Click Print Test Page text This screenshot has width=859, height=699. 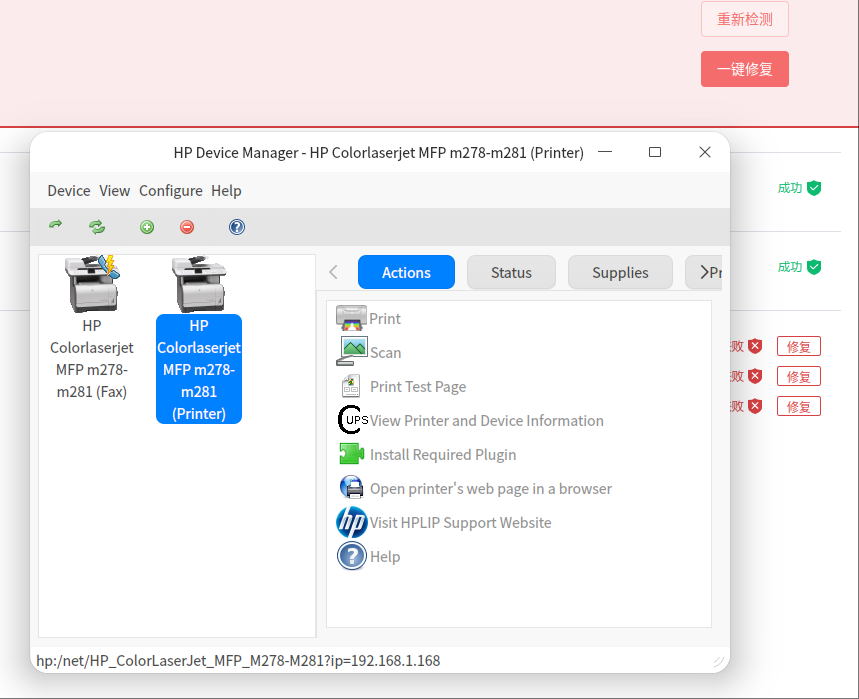[x=418, y=387]
